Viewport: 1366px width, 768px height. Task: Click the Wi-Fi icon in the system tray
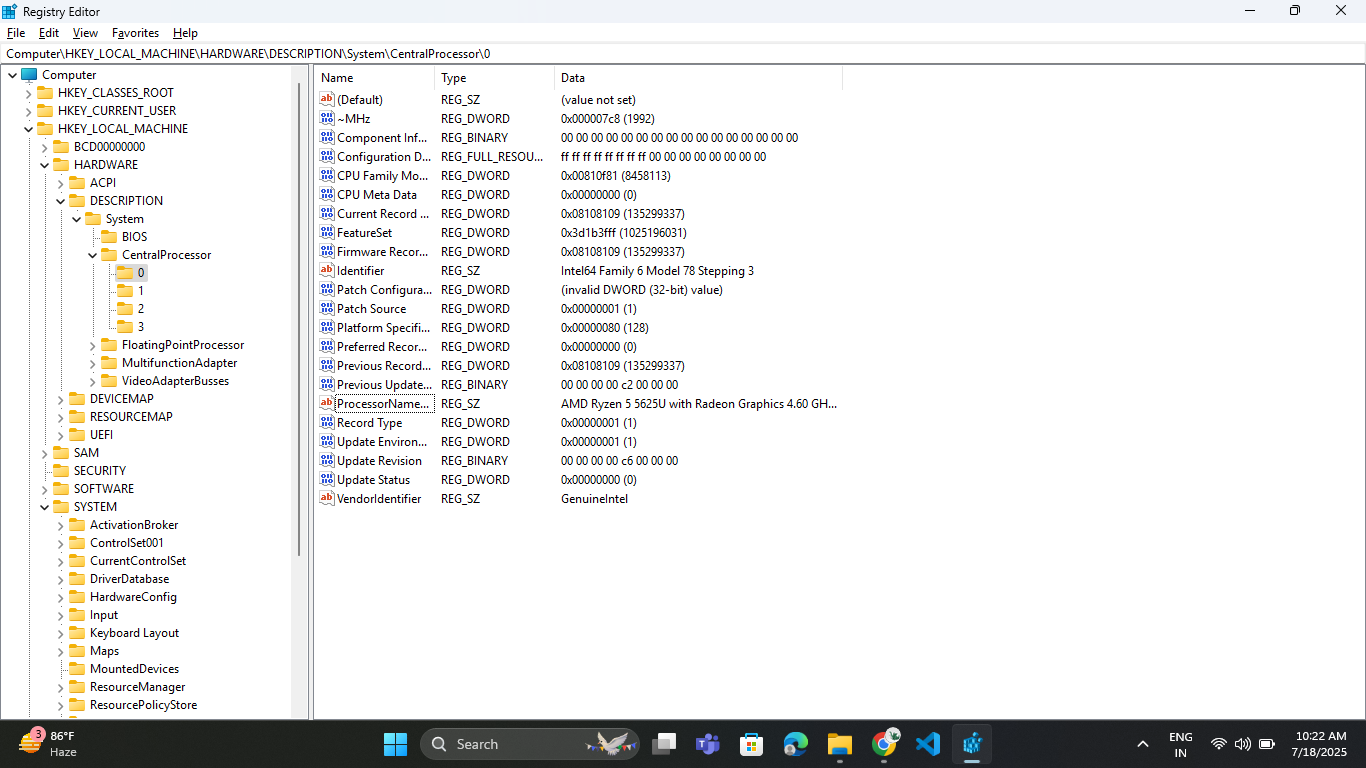pyautogui.click(x=1218, y=744)
